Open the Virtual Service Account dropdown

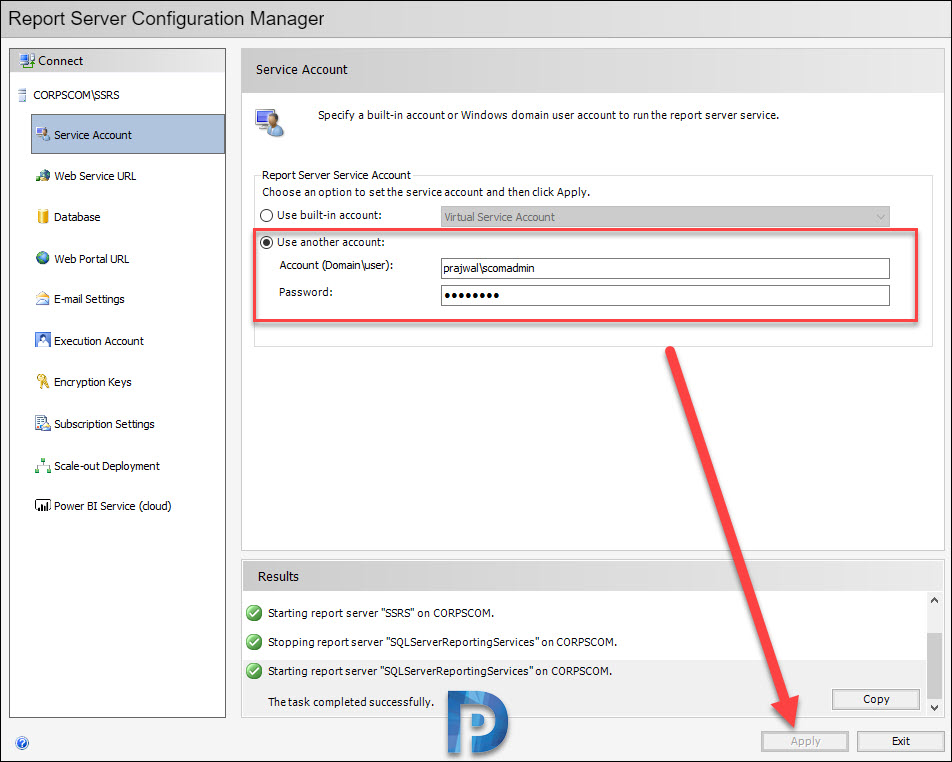665,217
